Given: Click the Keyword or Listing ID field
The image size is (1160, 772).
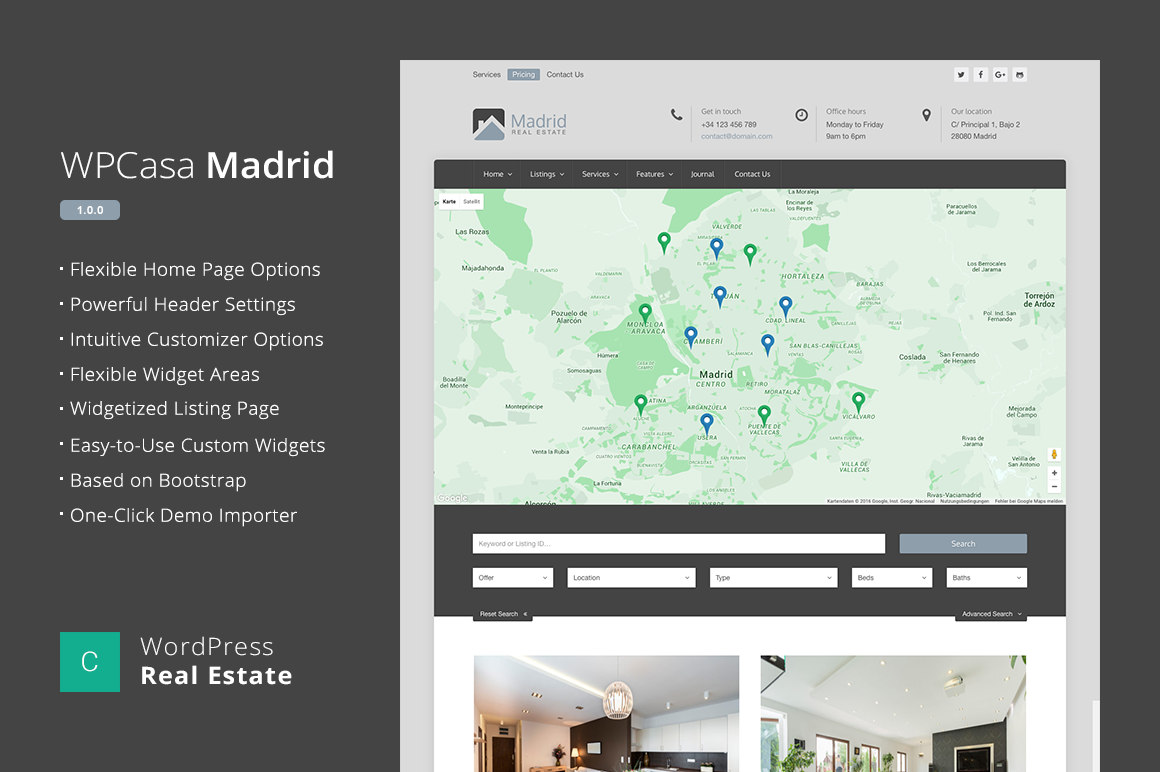Looking at the screenshot, I should tap(678, 544).
